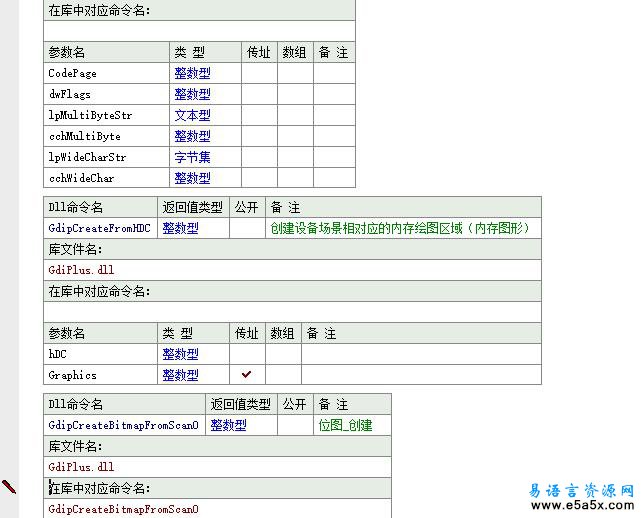Select the 整数型 return type of GdipCreateFromHDC
The width and height of the screenshot is (643, 518).
[x=180, y=228]
